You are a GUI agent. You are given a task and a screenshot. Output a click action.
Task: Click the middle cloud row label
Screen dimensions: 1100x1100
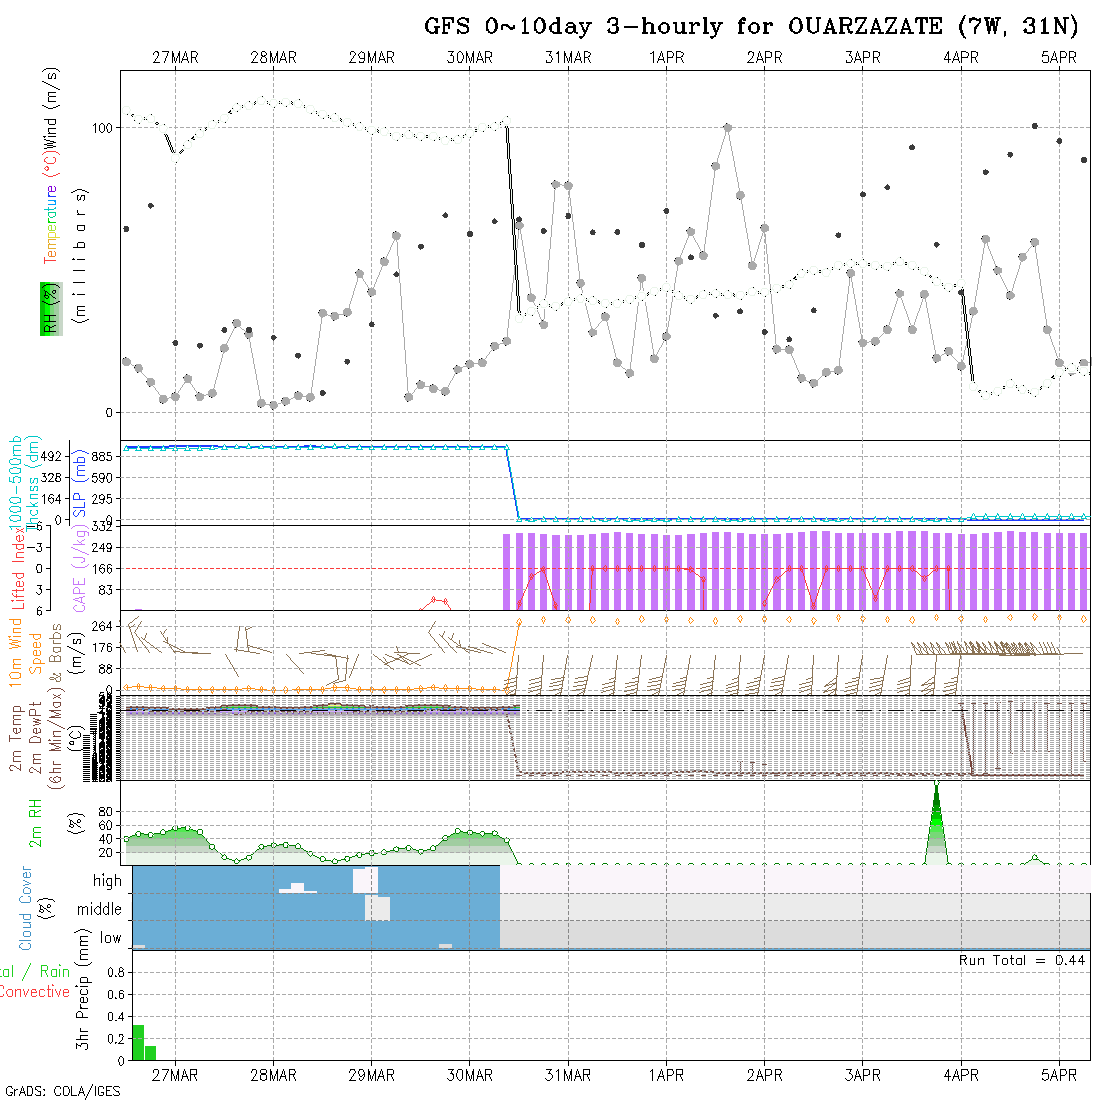coord(99,909)
